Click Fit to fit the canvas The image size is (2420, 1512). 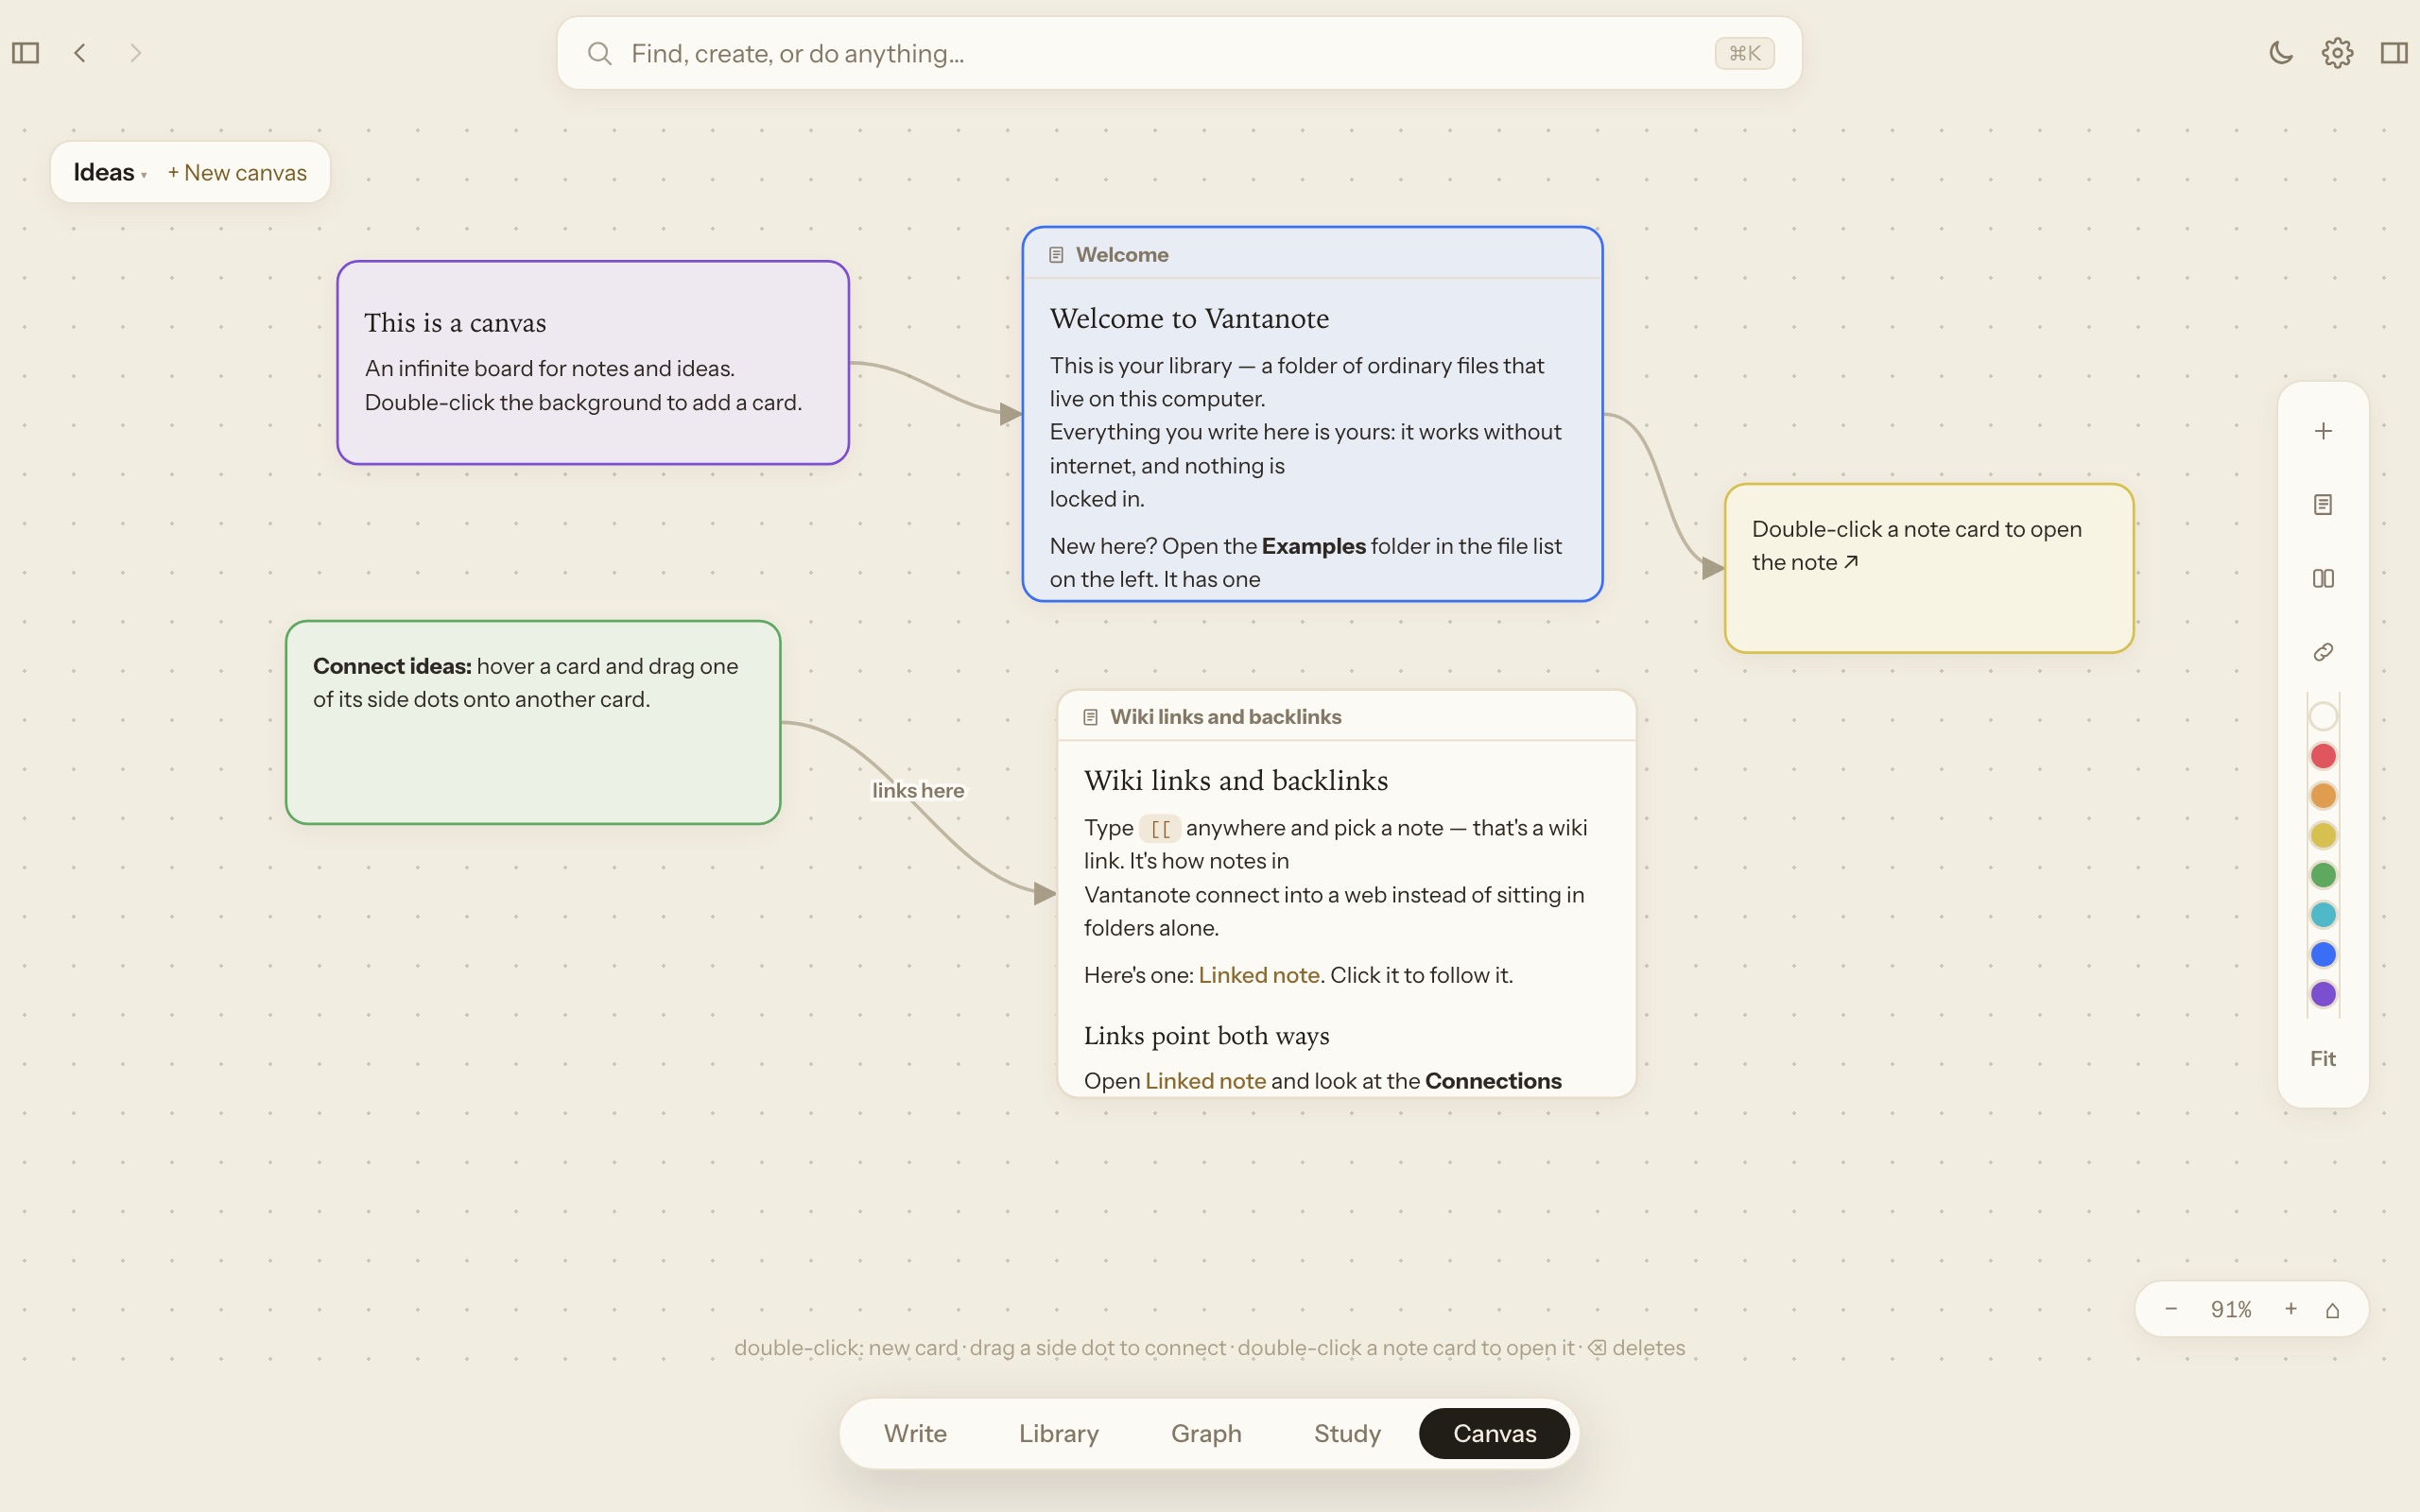point(2323,1058)
